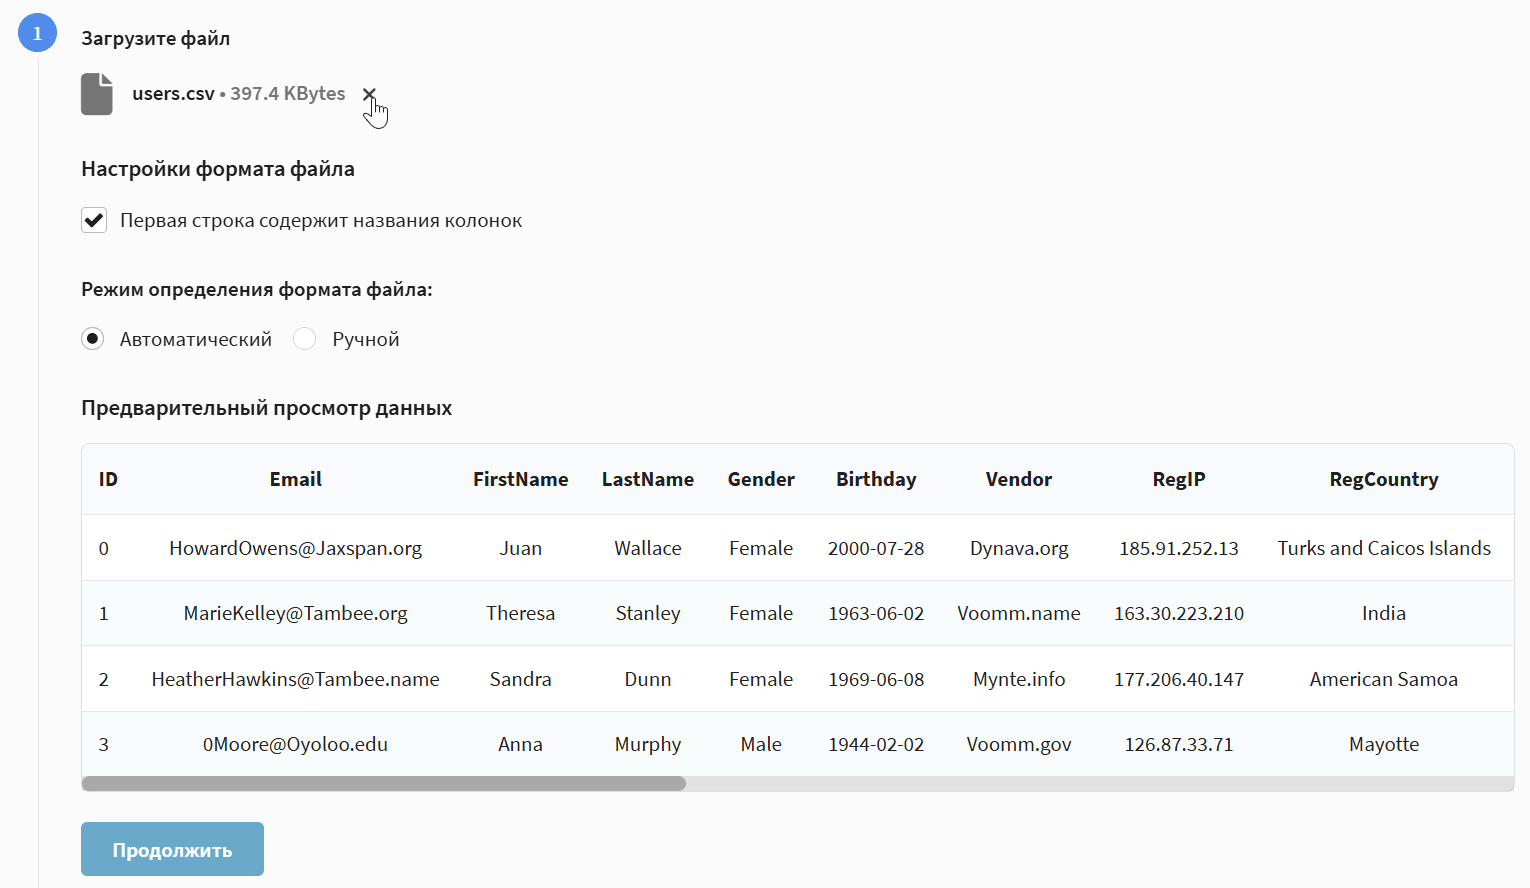Click first name Sandra cell

[x=521, y=679]
